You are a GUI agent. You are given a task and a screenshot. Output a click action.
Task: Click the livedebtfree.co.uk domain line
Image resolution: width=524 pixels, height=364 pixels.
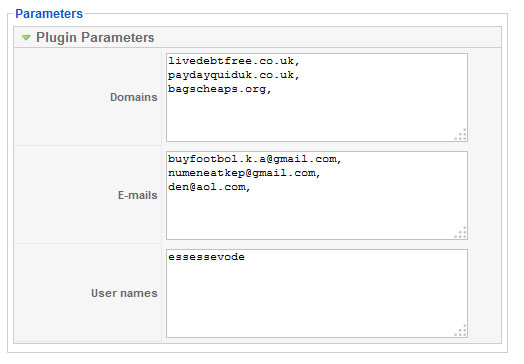point(234,61)
